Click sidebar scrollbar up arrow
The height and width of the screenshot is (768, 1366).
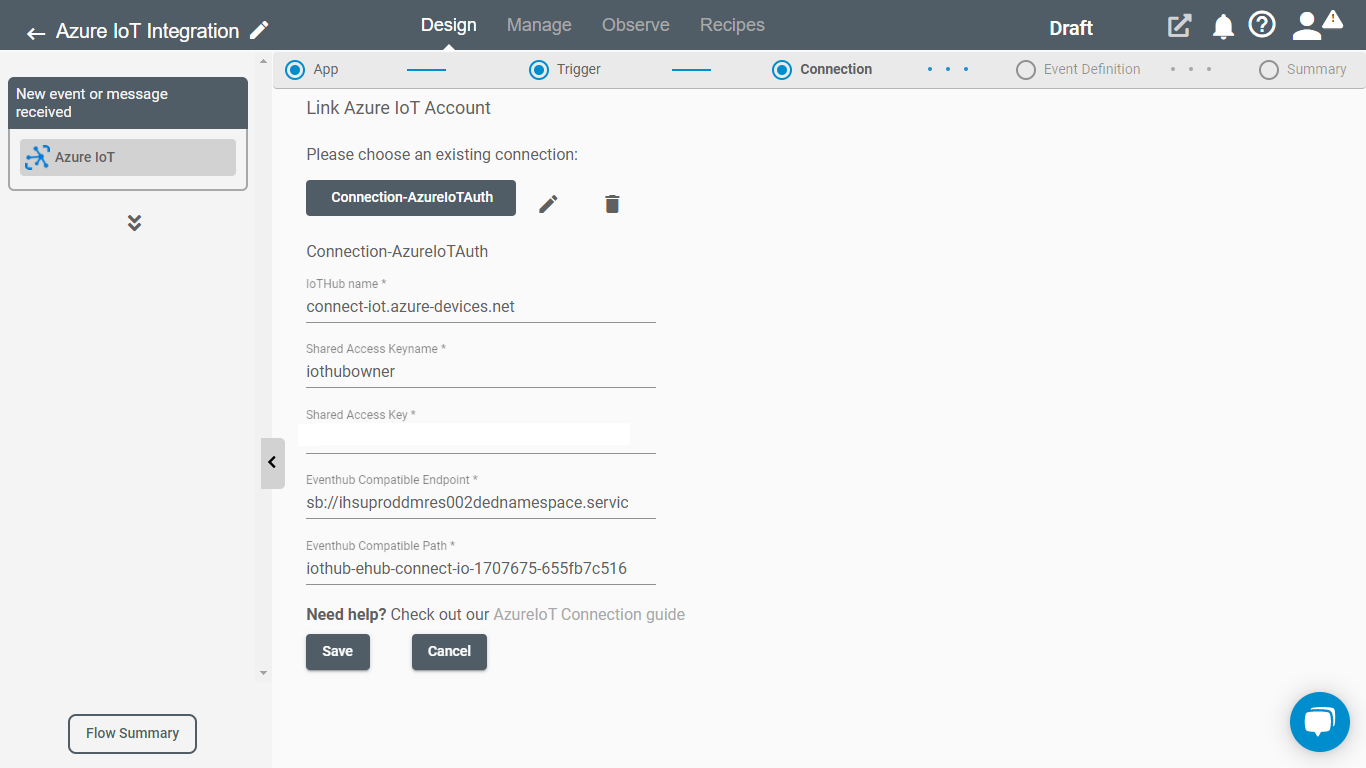tap(264, 62)
